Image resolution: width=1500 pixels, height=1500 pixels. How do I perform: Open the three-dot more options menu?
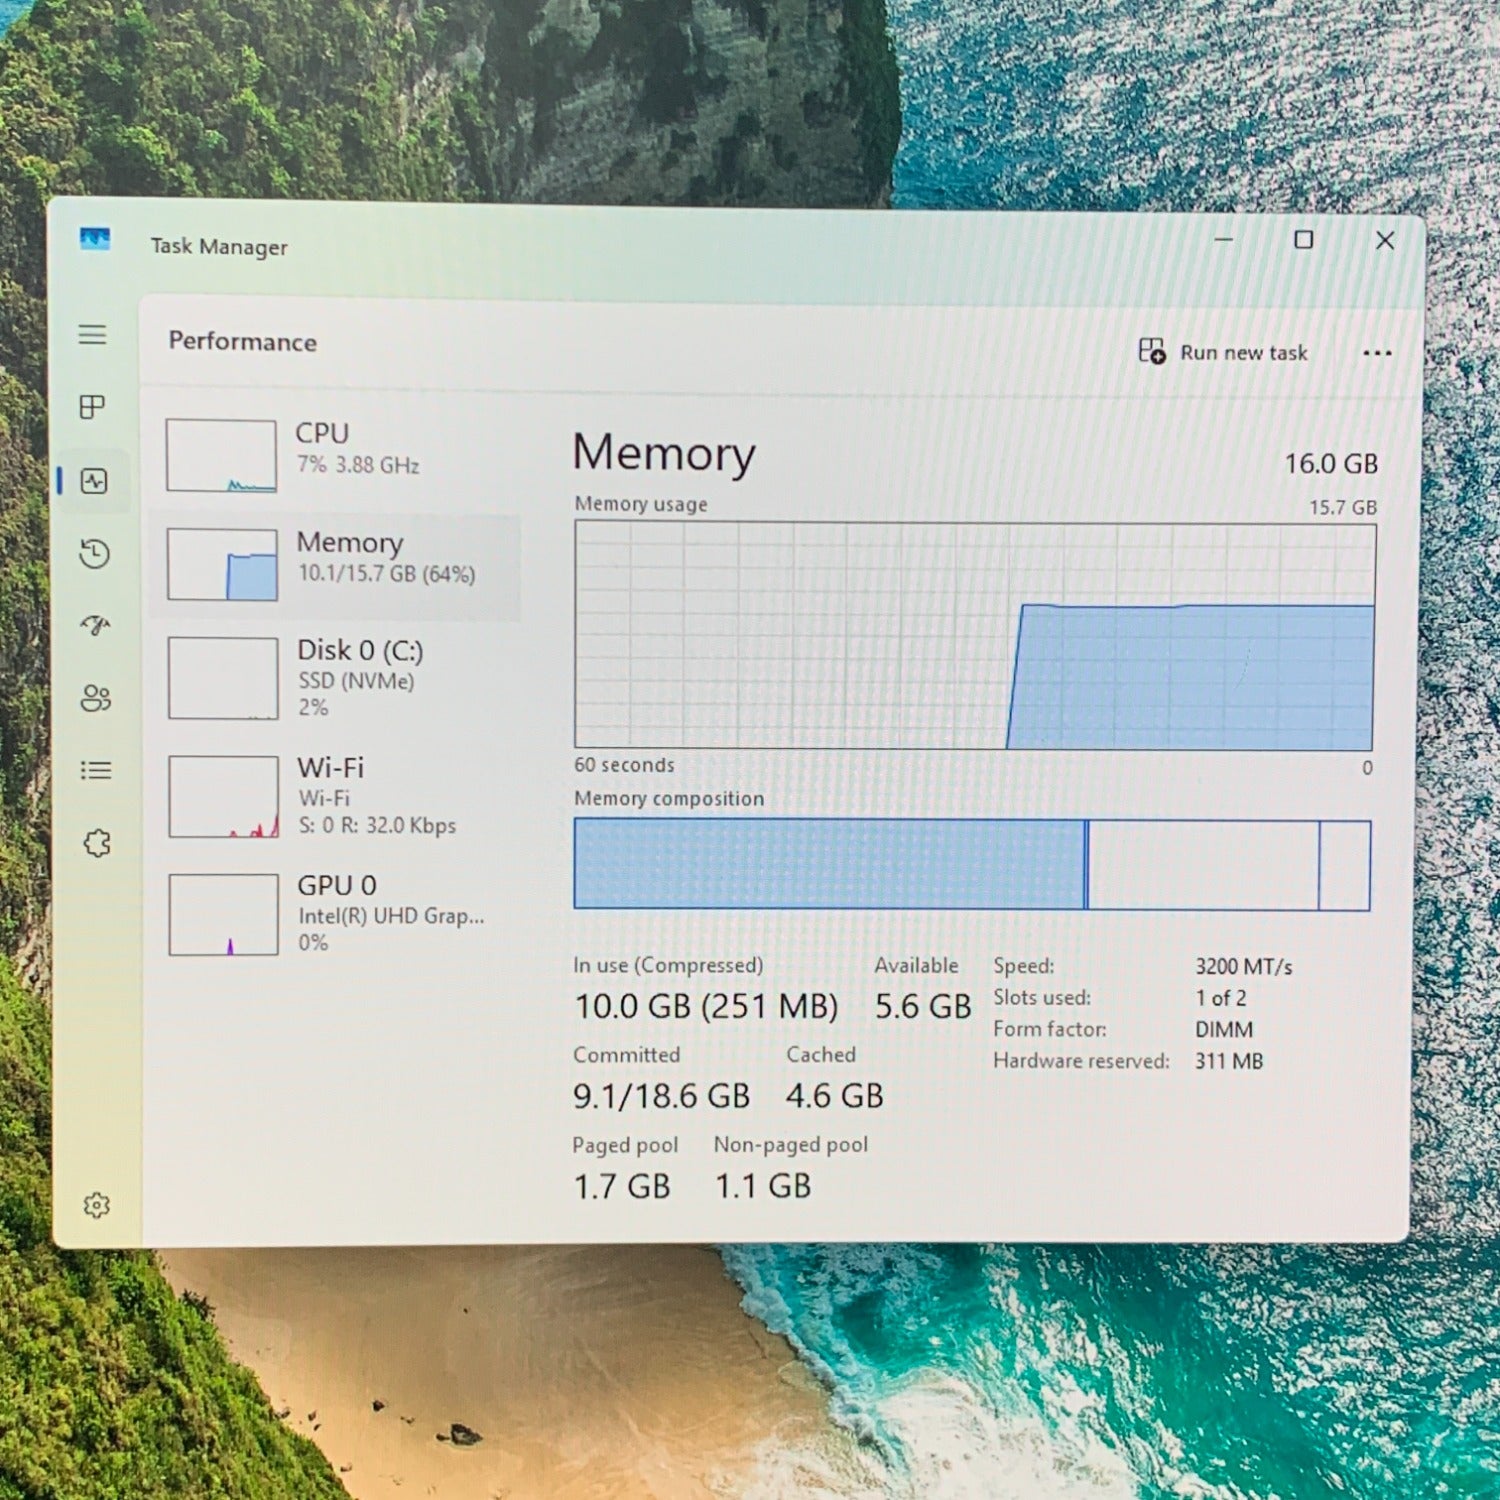(1377, 353)
